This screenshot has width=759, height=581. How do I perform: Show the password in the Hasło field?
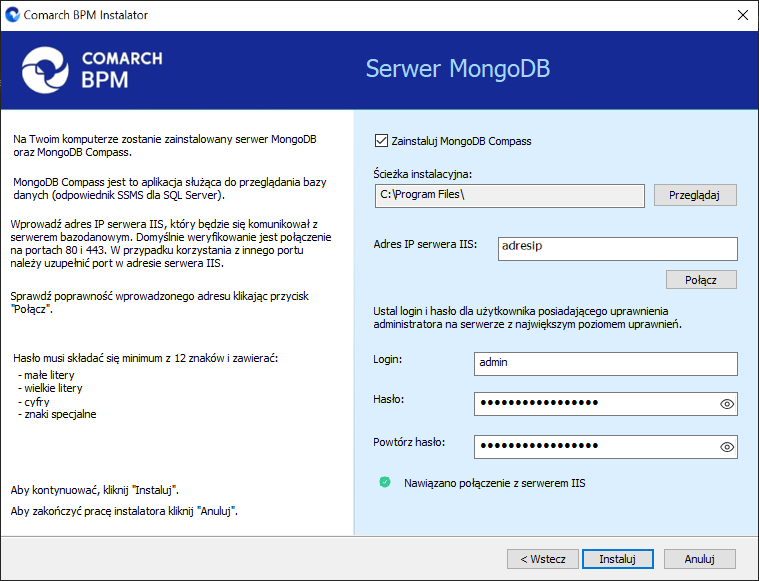pos(727,404)
